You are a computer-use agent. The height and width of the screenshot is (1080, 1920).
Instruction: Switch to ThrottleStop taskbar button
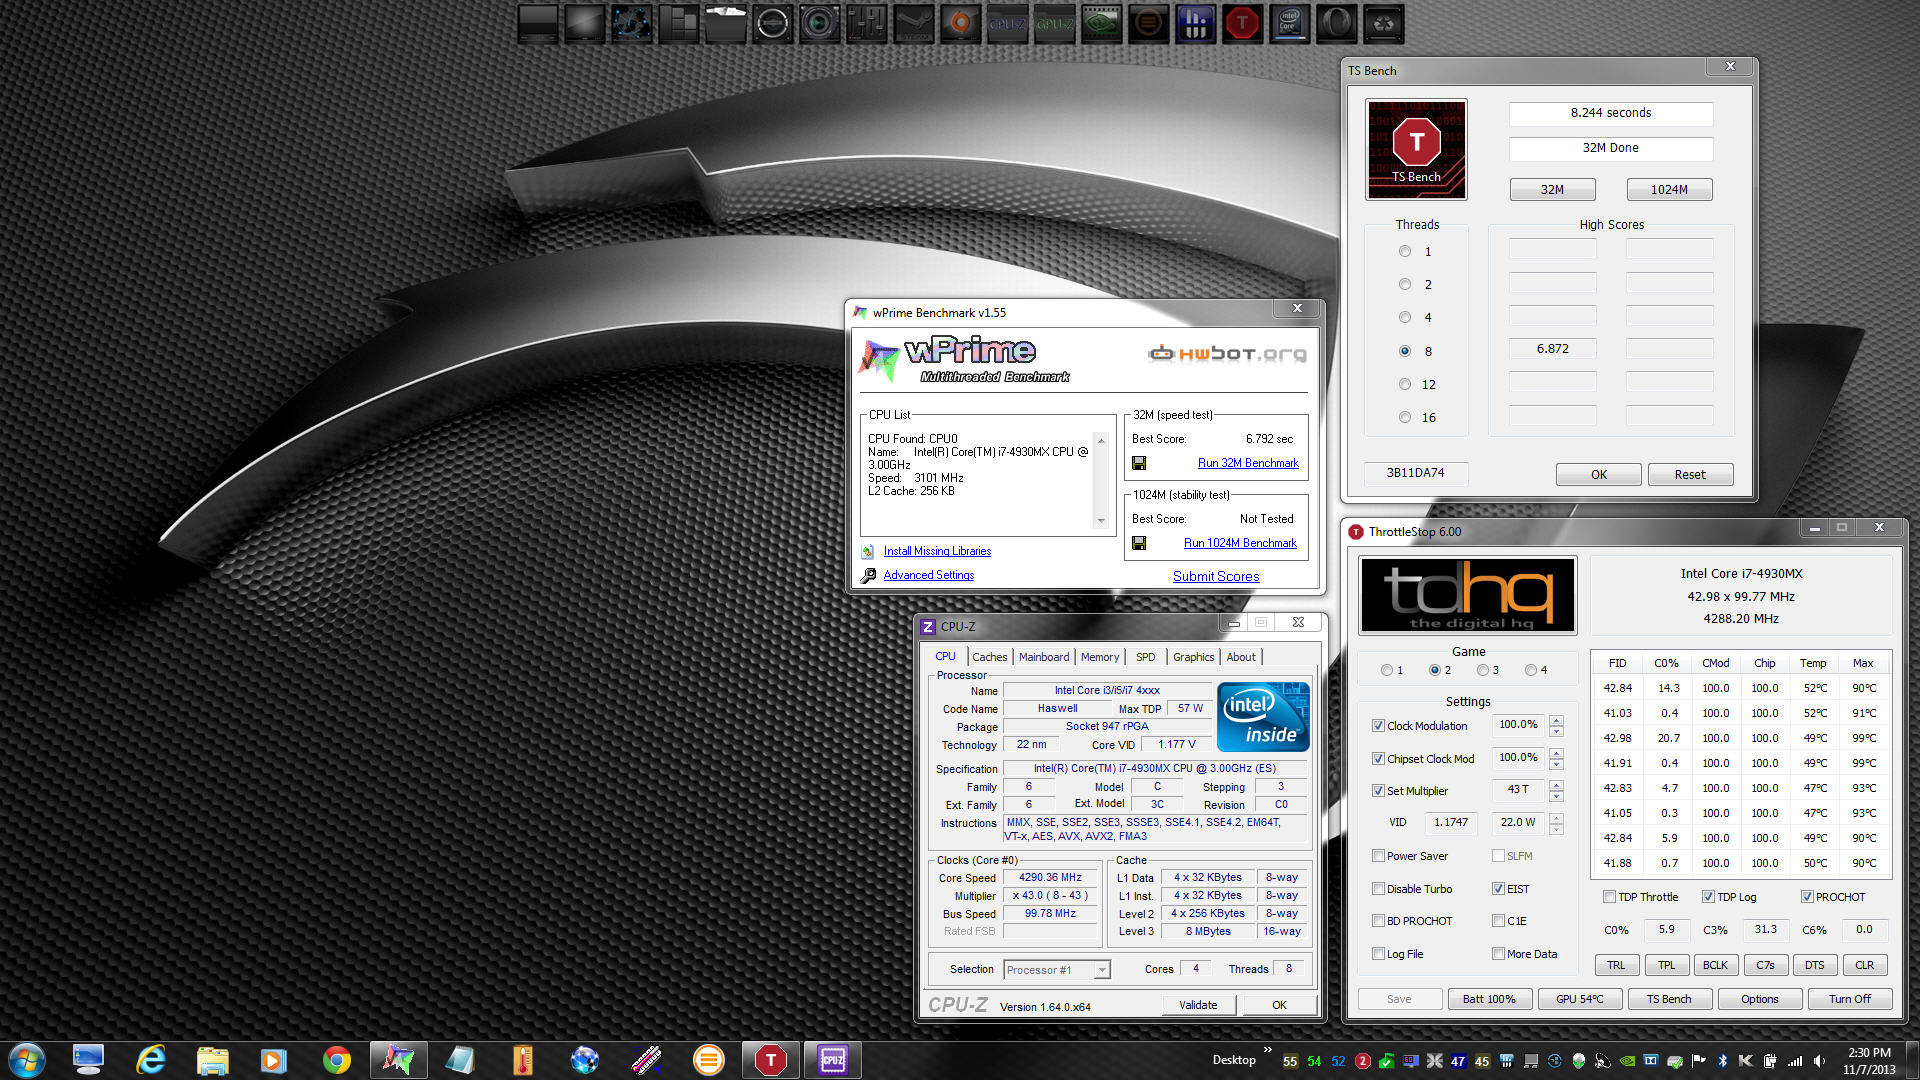(770, 1059)
